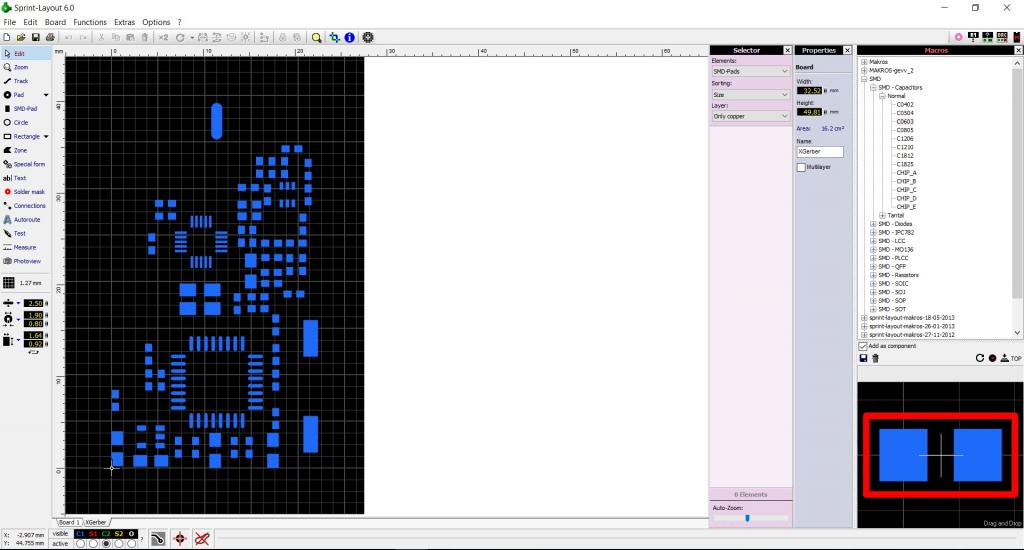Toggle the Multilayer checkbox
Image resolution: width=1024 pixels, height=550 pixels.
[801, 167]
